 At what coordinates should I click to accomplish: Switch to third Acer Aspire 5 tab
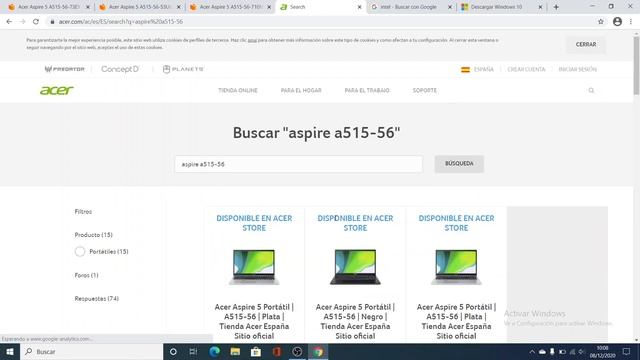coord(231,7)
